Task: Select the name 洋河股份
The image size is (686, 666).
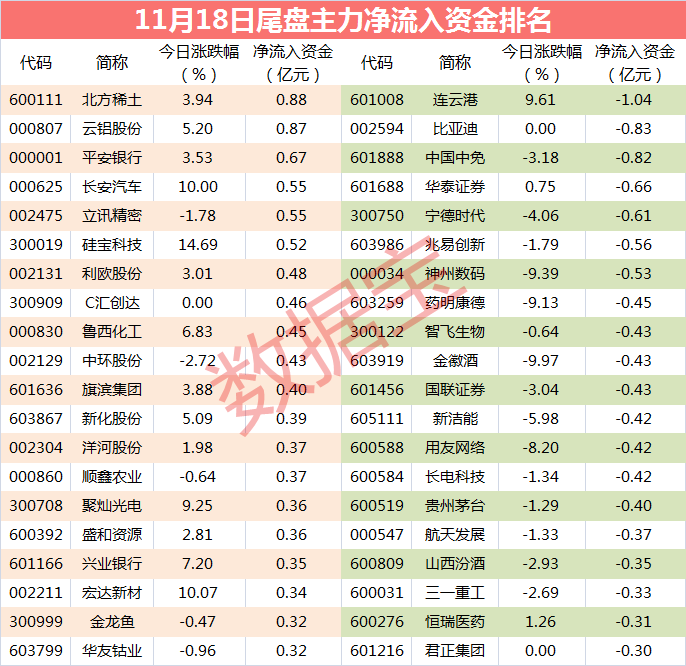Action: tap(112, 448)
